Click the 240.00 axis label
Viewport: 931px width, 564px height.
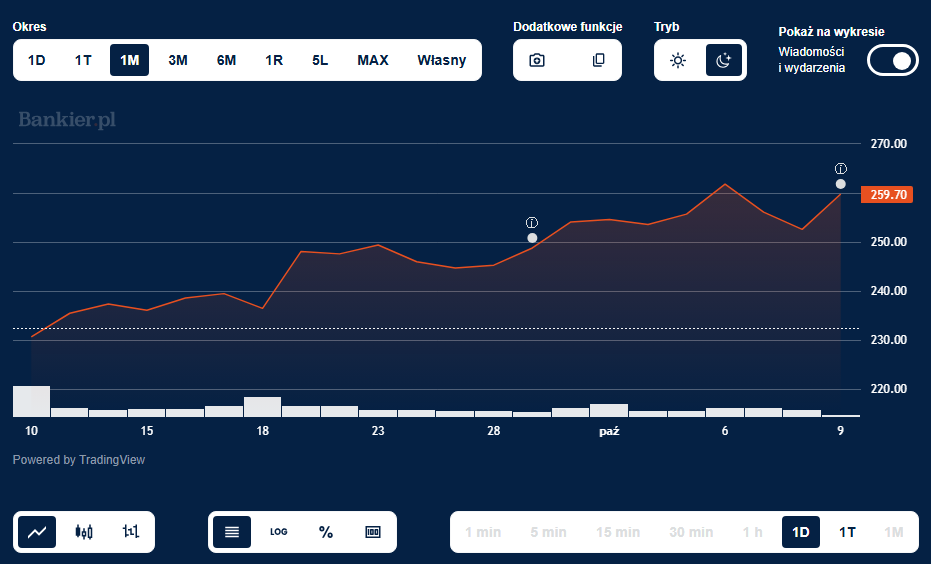889,291
